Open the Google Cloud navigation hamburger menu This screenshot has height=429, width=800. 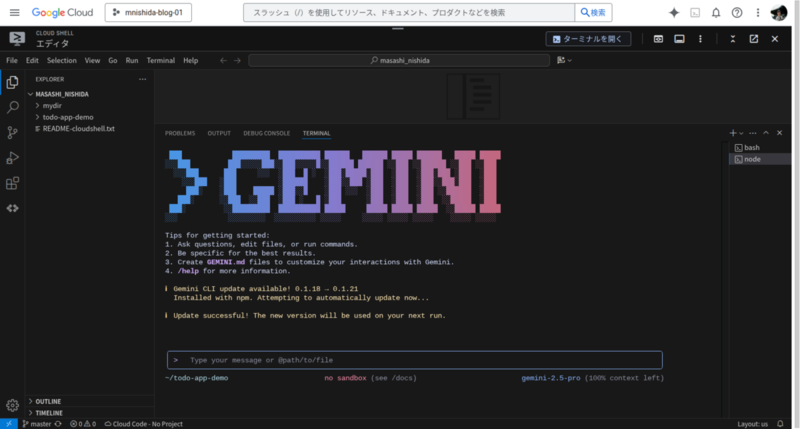click(14, 12)
